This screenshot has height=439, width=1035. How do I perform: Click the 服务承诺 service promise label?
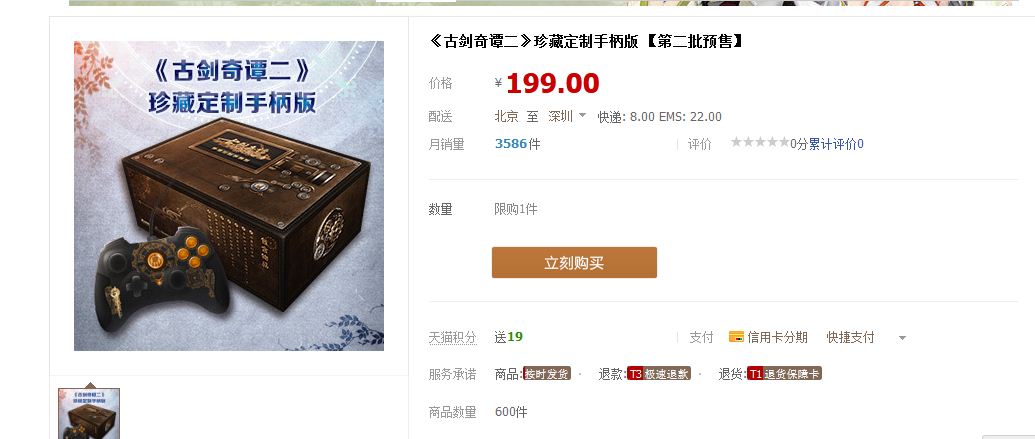pyautogui.click(x=452, y=374)
